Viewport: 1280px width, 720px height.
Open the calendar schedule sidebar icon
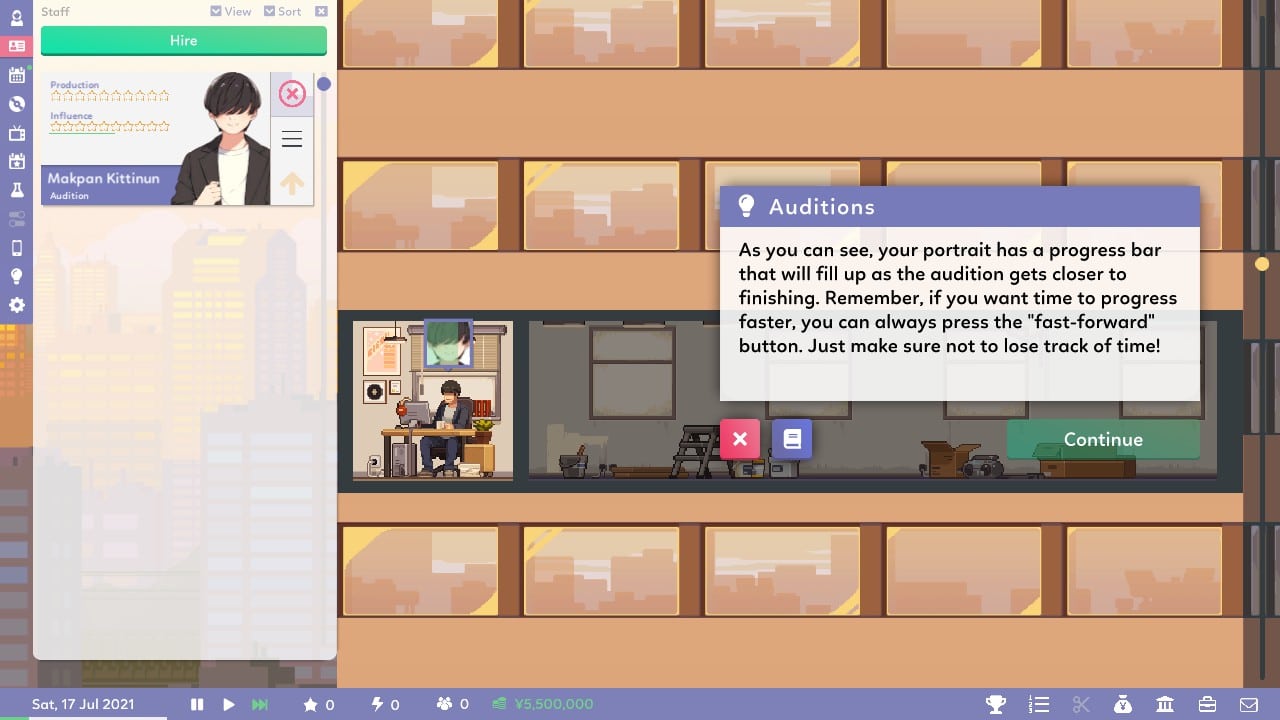point(16,75)
